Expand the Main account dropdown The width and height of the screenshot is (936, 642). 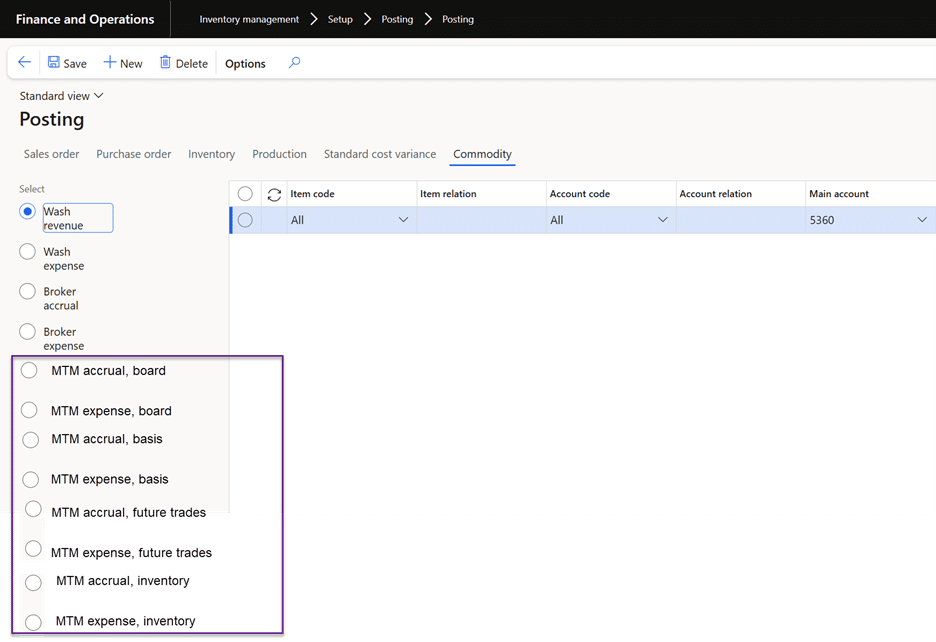point(922,220)
